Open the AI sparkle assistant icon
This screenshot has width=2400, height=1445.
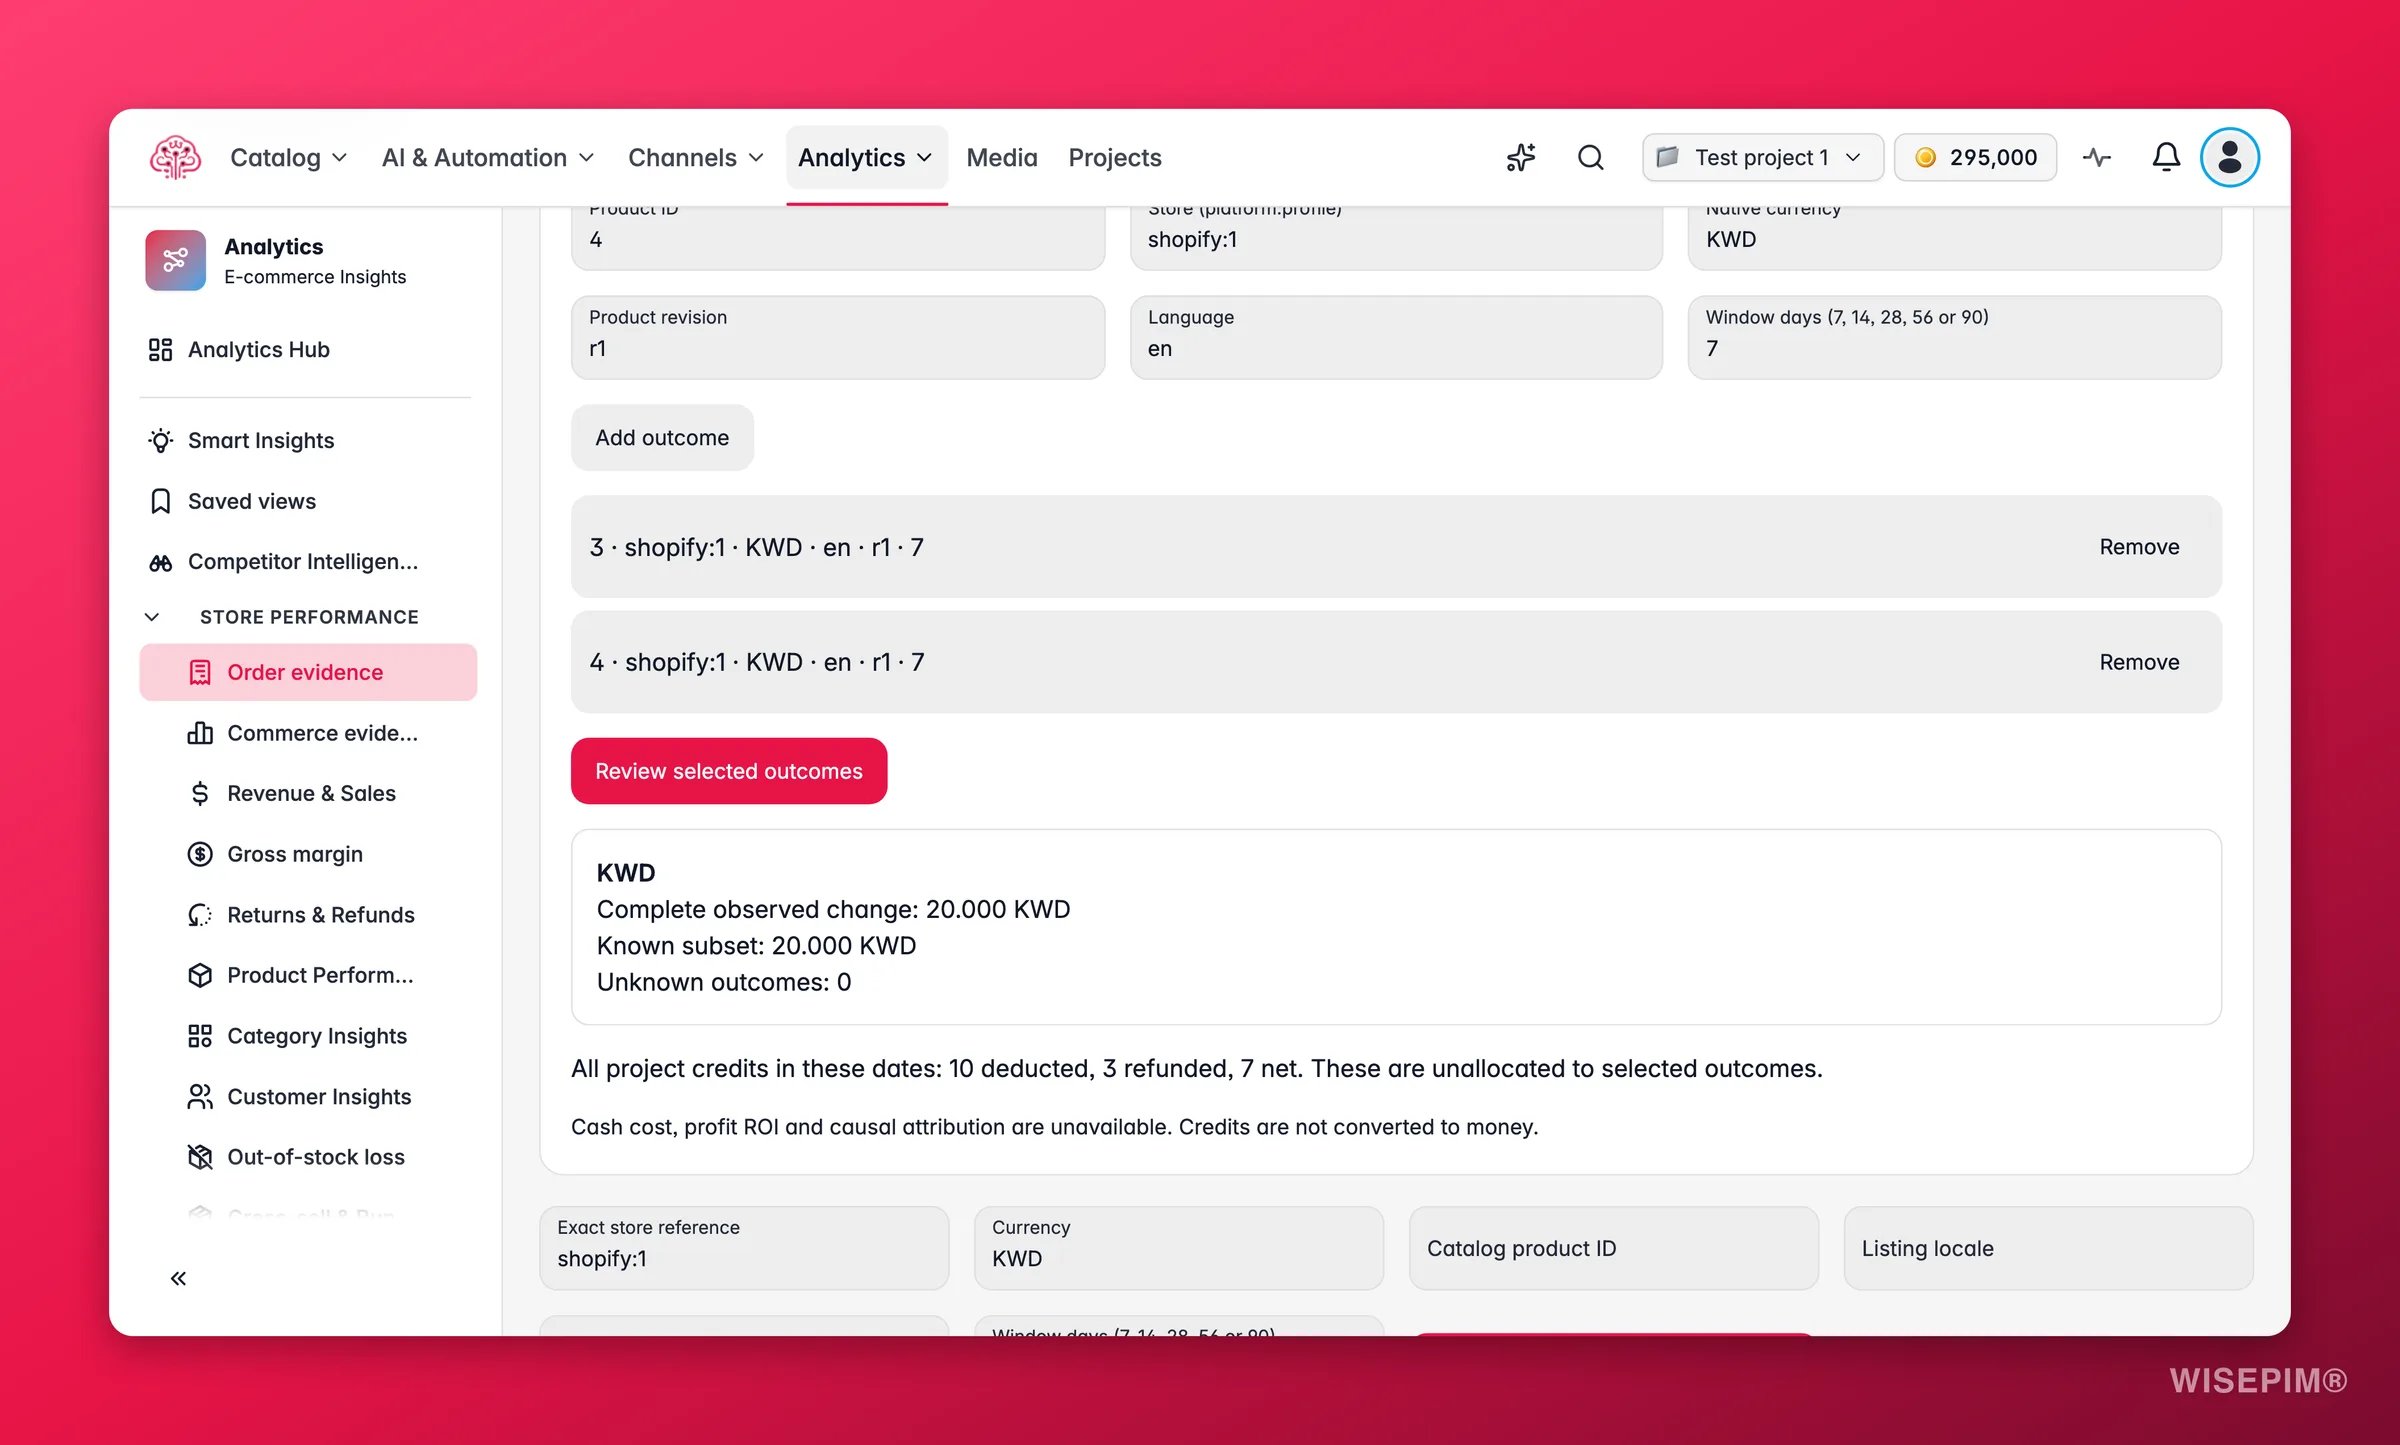(1521, 157)
